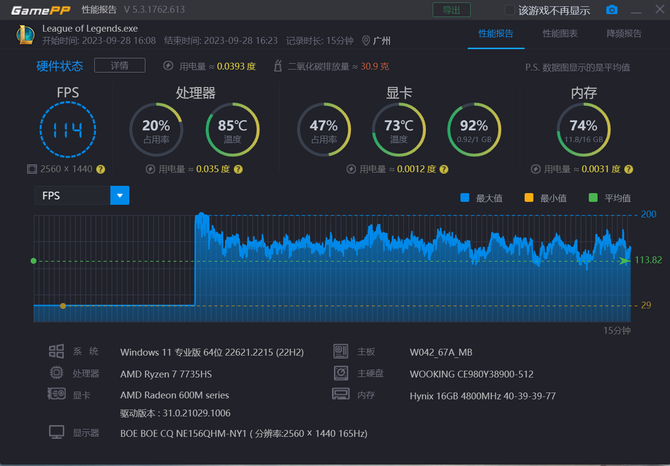Viewport: 670px width, 466px height.
Task: Click driver version 31.0.21029.1006 text
Action: coord(175,413)
